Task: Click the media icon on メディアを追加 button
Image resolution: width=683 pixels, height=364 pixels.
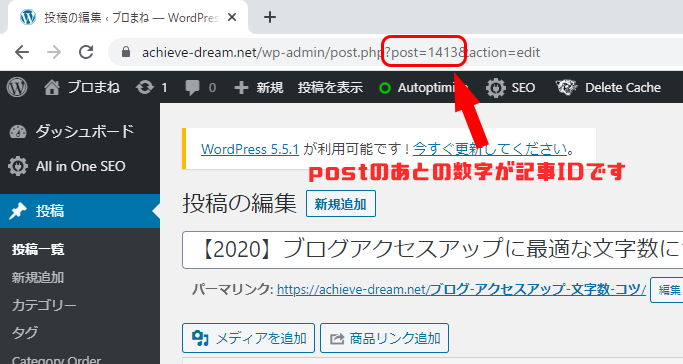Action: (x=200, y=338)
